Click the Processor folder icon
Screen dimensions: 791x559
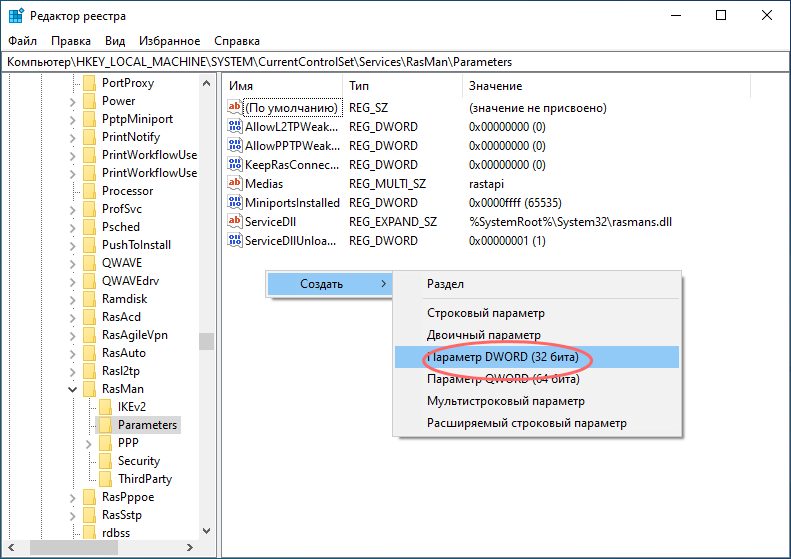[x=89, y=191]
